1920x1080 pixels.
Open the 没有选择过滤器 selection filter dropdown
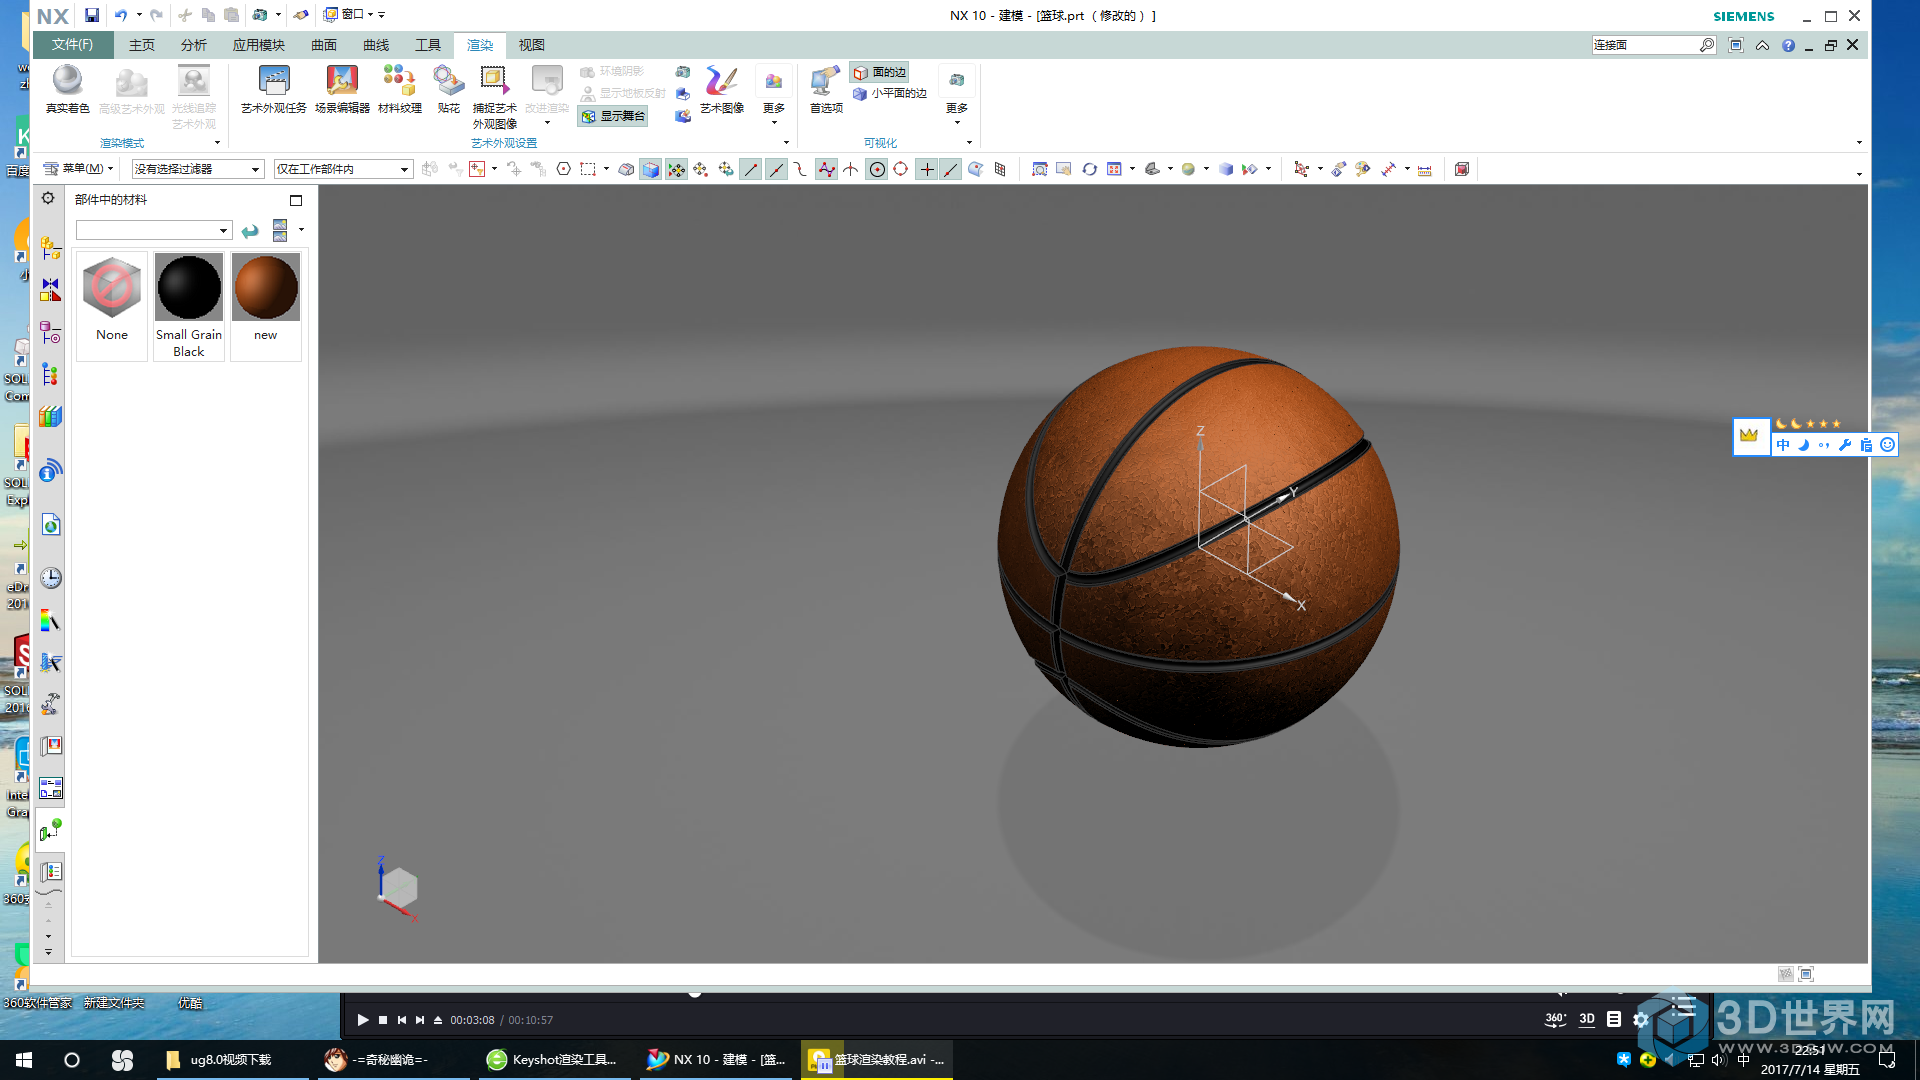click(x=197, y=169)
